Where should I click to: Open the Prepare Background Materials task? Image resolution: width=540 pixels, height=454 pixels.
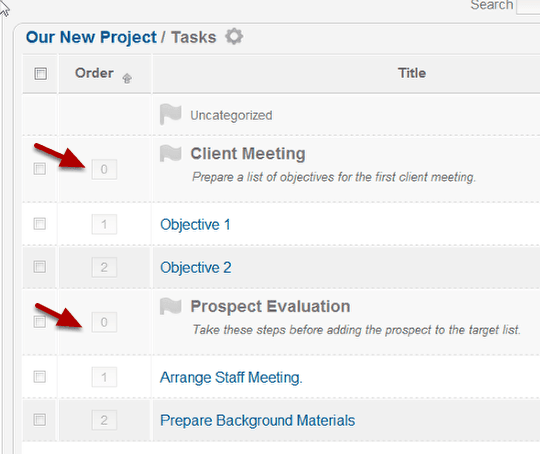point(257,421)
